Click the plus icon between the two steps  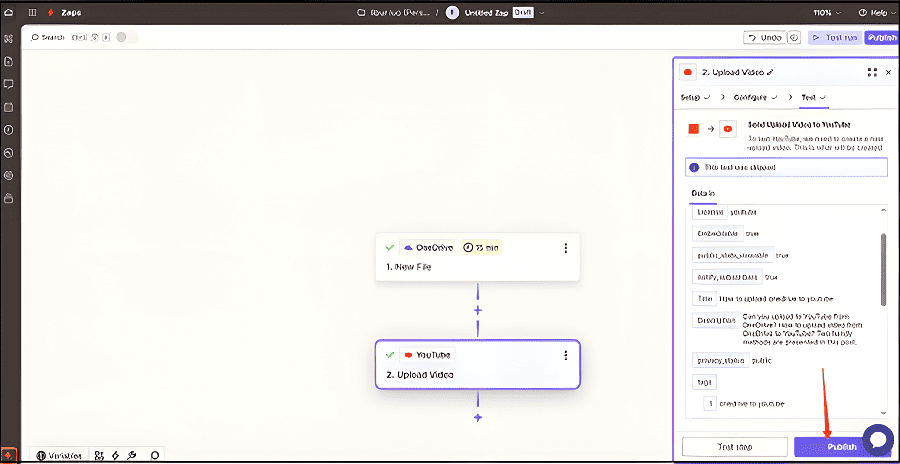click(478, 311)
